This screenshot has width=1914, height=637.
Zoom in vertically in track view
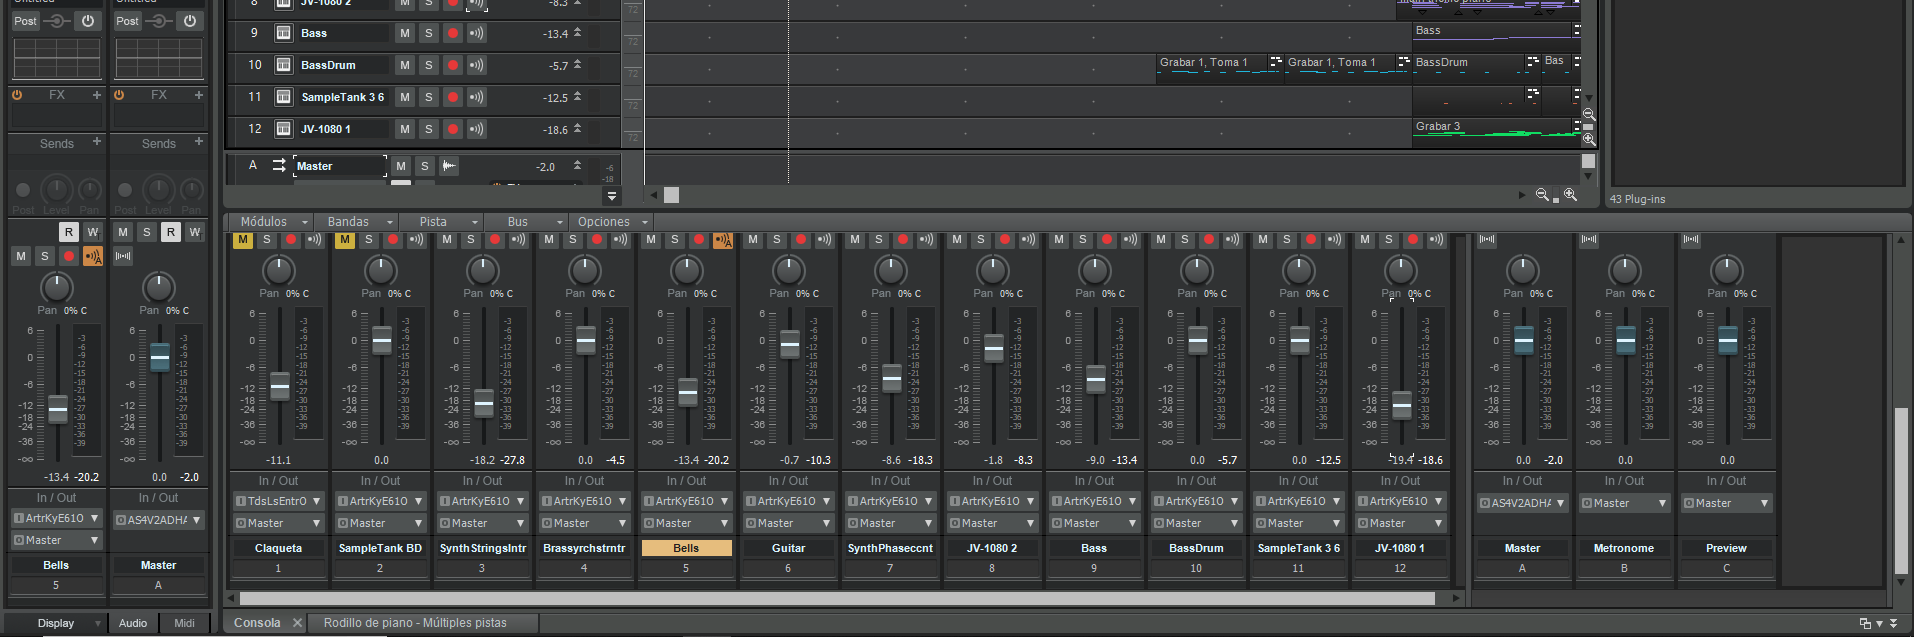(1588, 140)
